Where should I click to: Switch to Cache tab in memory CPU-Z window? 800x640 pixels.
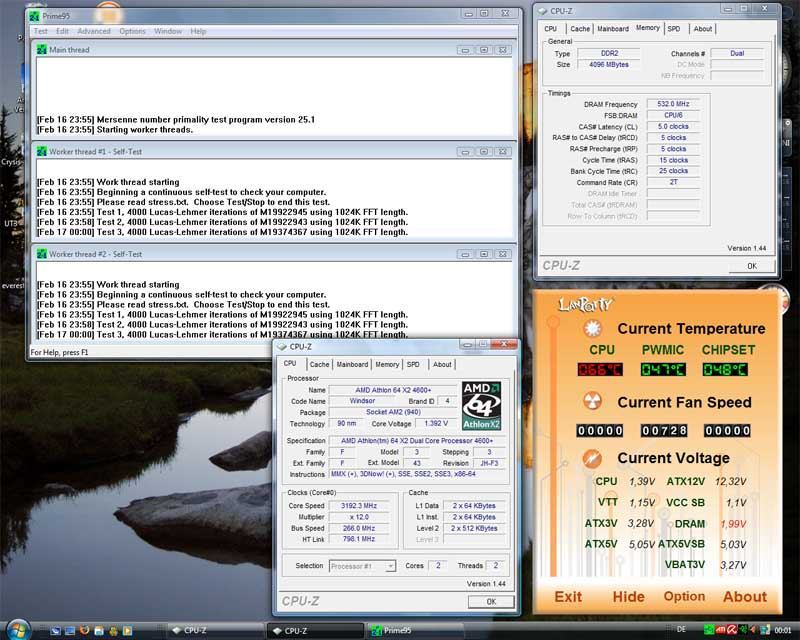click(580, 29)
